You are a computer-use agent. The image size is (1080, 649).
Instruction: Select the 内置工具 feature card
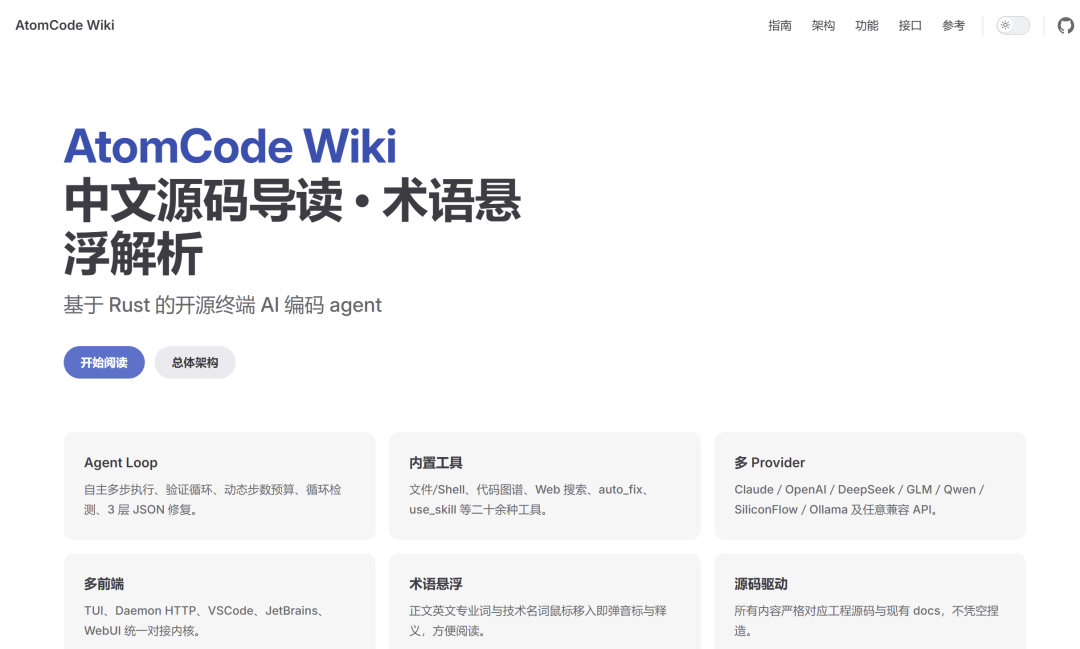pos(545,486)
